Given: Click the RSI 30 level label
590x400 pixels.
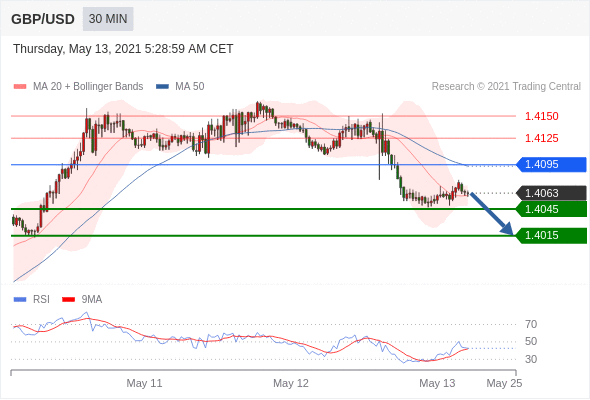Looking at the screenshot, I should pos(531,359).
